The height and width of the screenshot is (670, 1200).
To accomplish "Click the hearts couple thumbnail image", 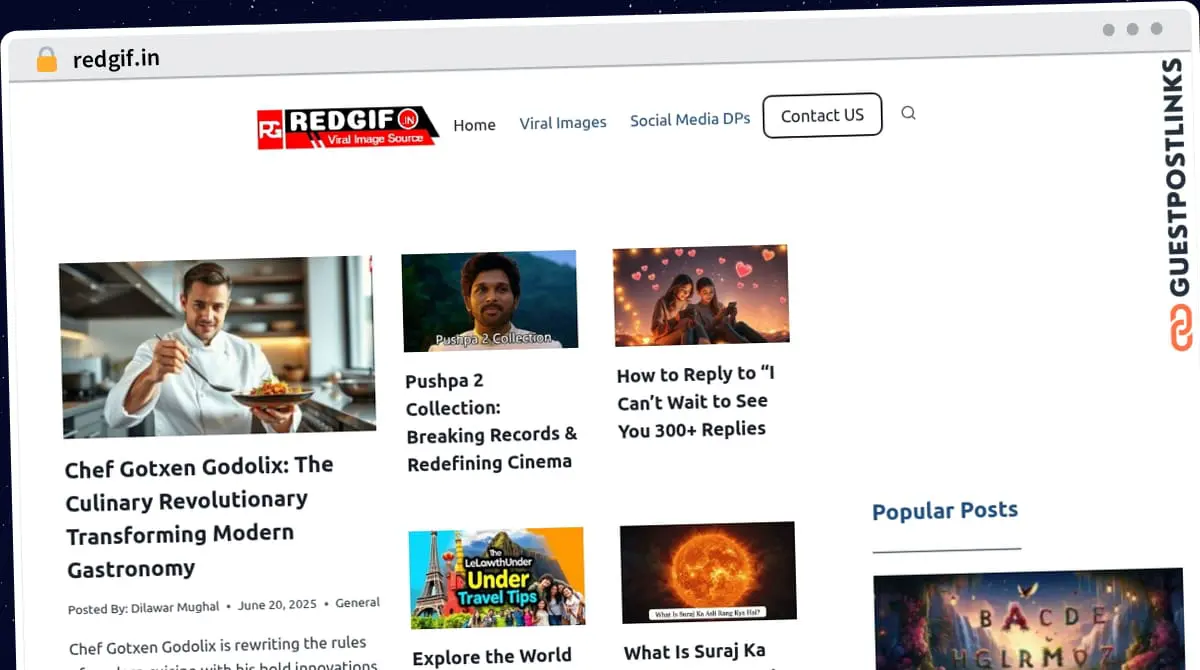I will pyautogui.click(x=700, y=294).
